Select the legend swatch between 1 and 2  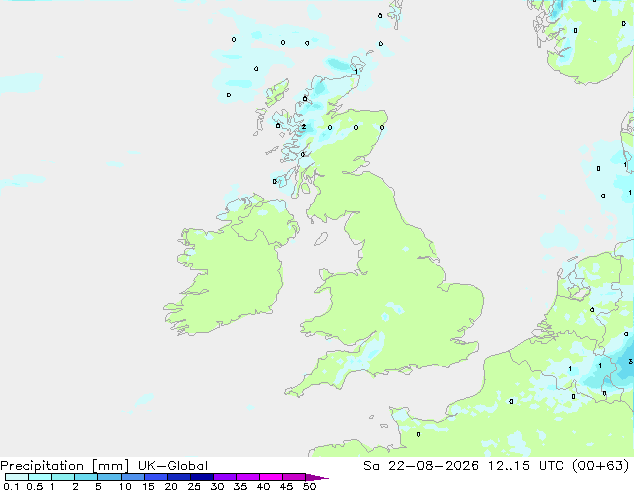63,477
